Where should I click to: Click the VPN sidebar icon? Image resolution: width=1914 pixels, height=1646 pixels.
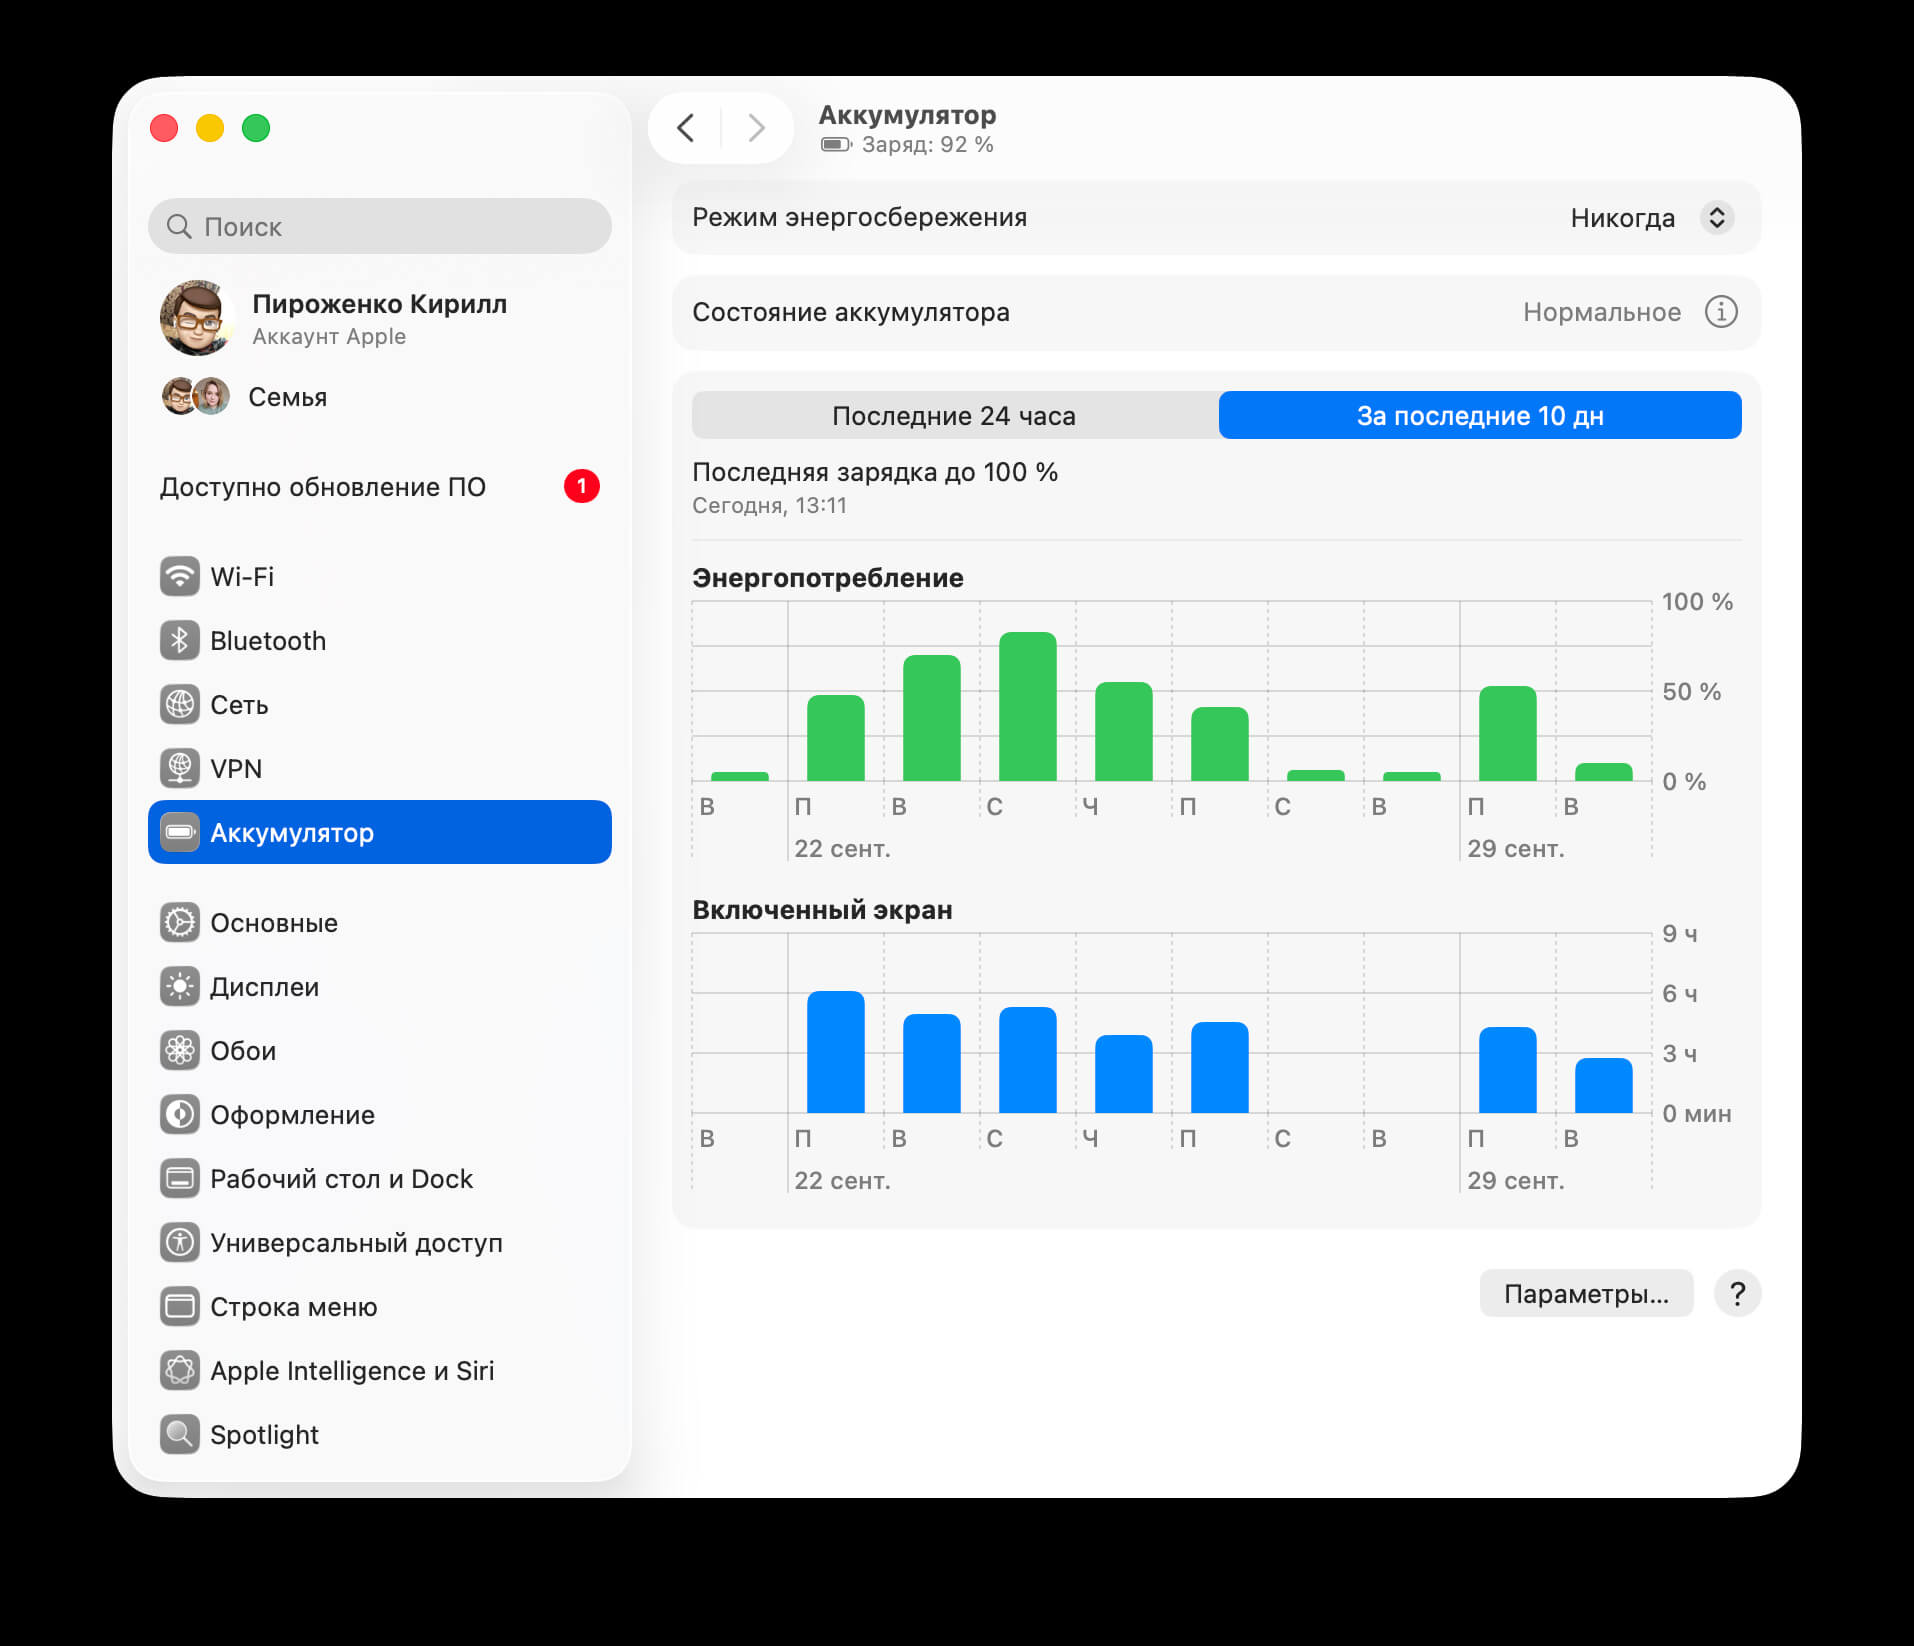(180, 769)
